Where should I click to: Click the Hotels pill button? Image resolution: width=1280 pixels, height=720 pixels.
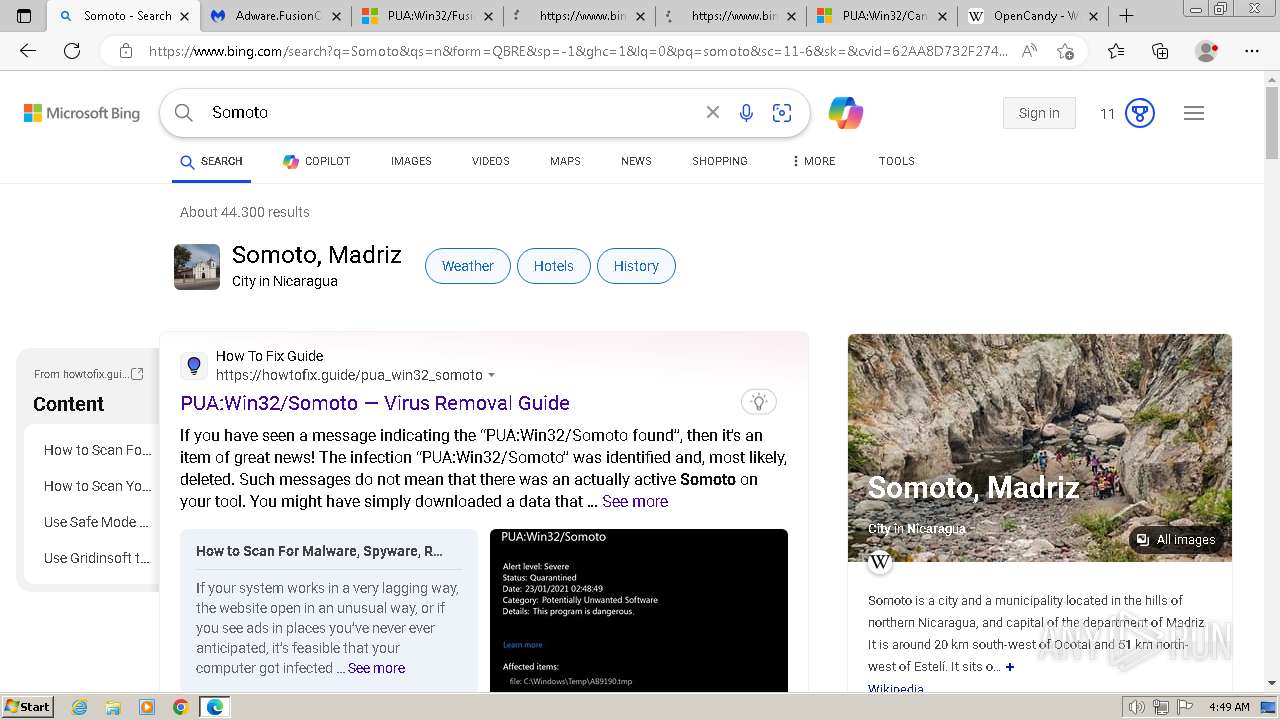coord(554,266)
